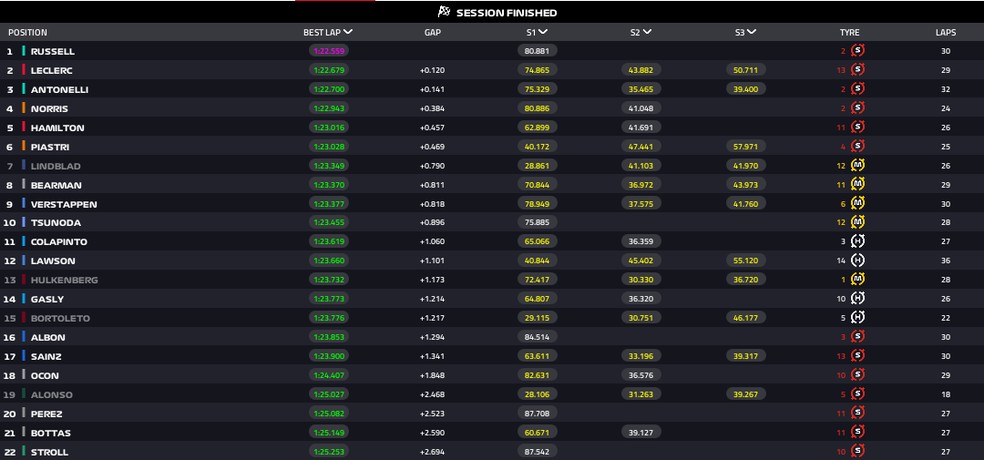Click Piastri's soft tyre icon

[857, 146]
